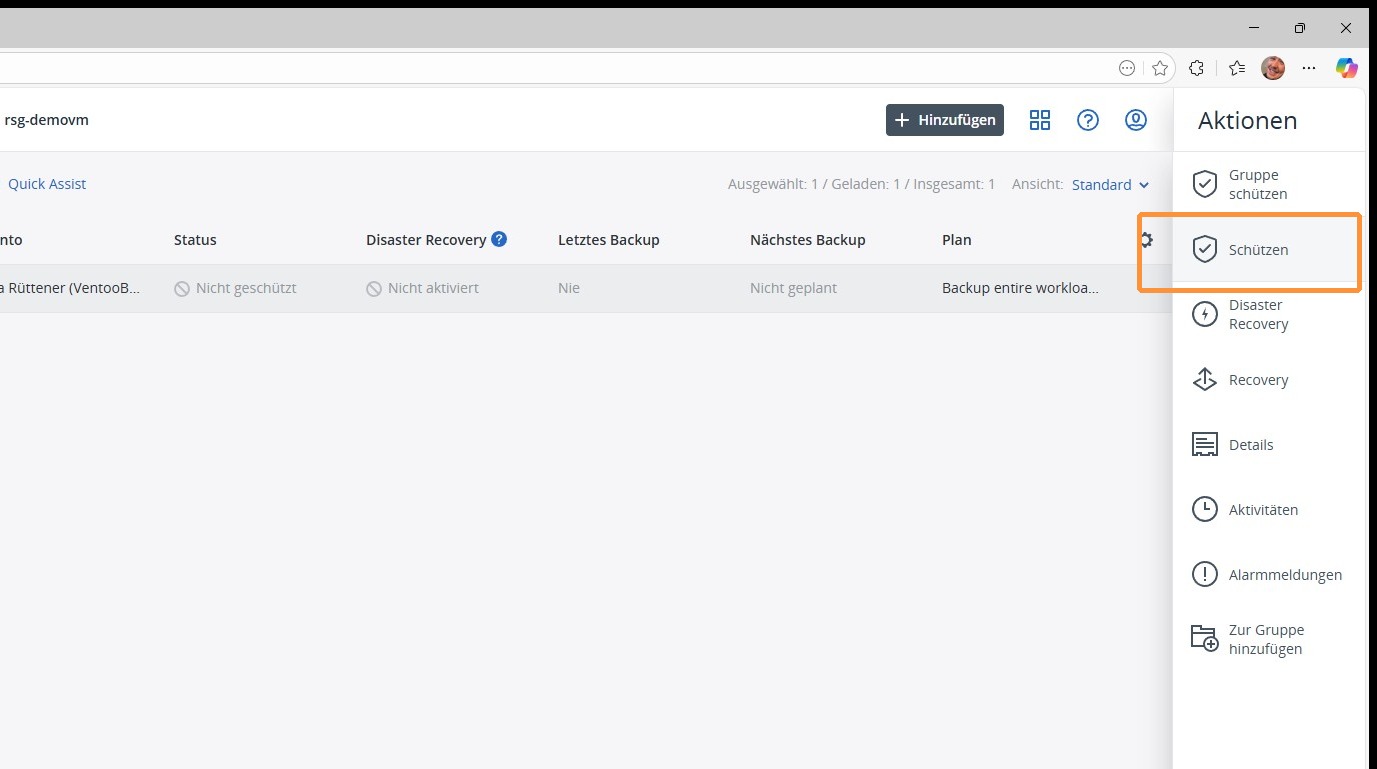The image size is (1377, 769).
Task: Select the Rüttener account row
Action: 586,288
